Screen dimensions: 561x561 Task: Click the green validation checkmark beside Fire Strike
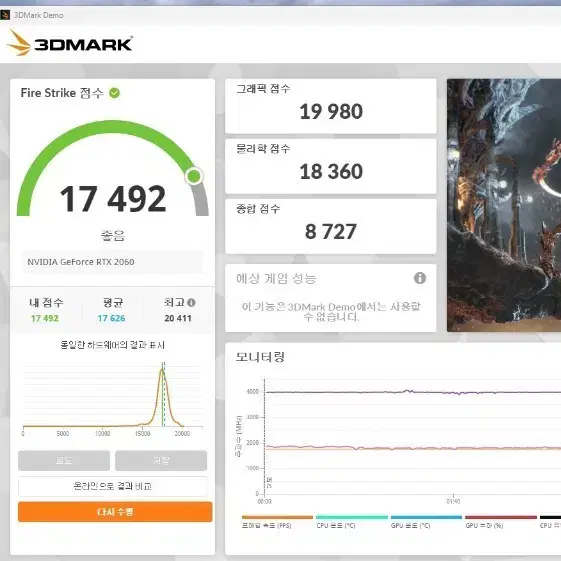(x=114, y=93)
